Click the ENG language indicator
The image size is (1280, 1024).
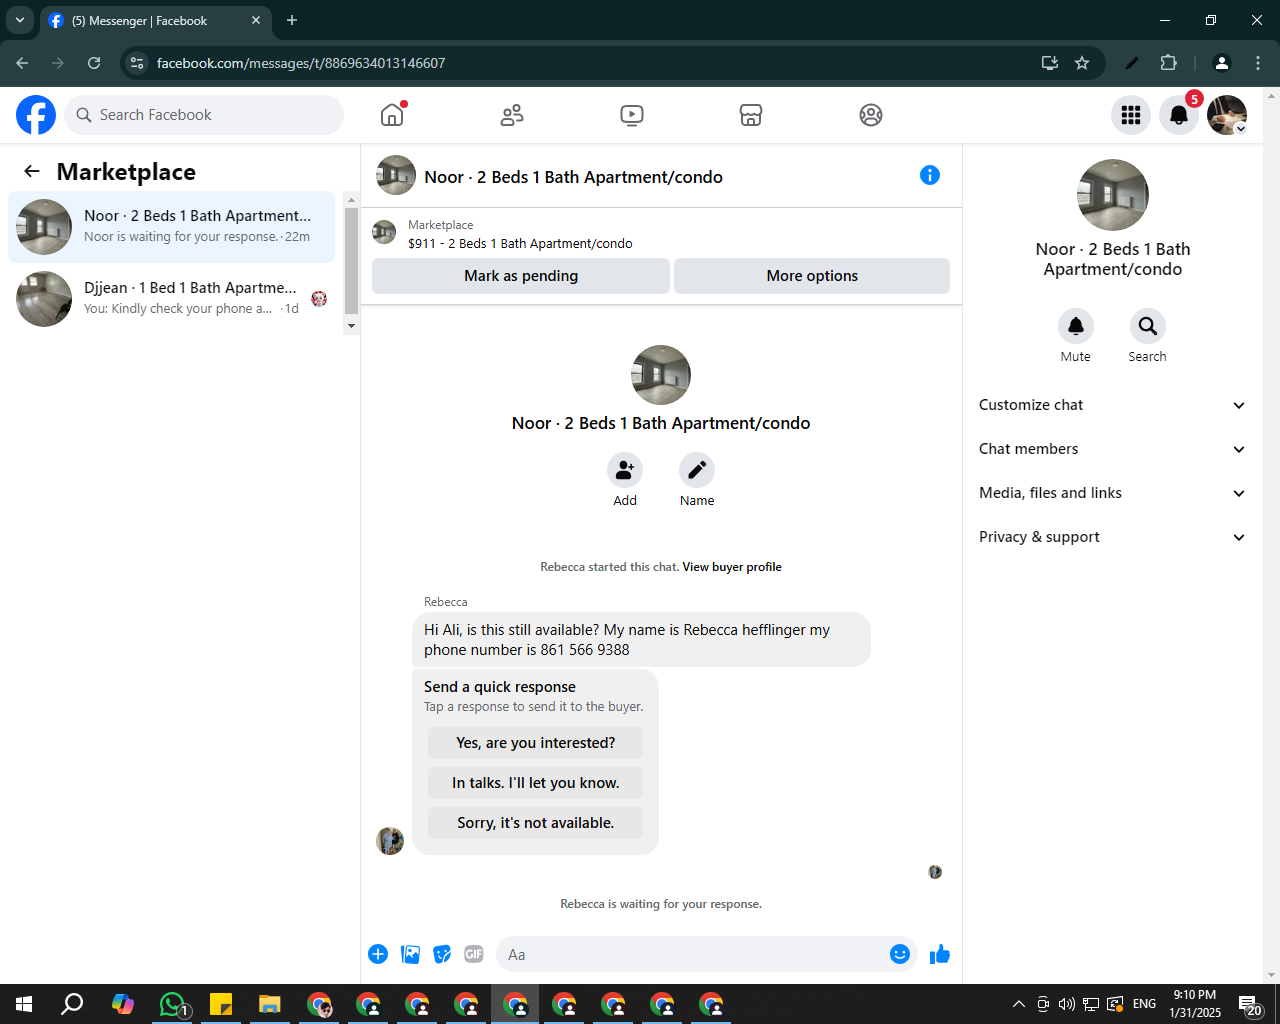(x=1145, y=1004)
